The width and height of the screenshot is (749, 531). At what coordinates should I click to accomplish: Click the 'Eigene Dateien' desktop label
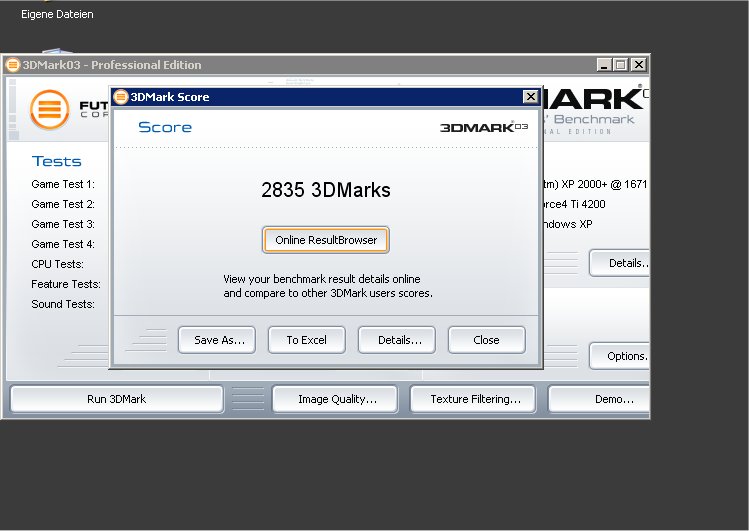pos(57,14)
